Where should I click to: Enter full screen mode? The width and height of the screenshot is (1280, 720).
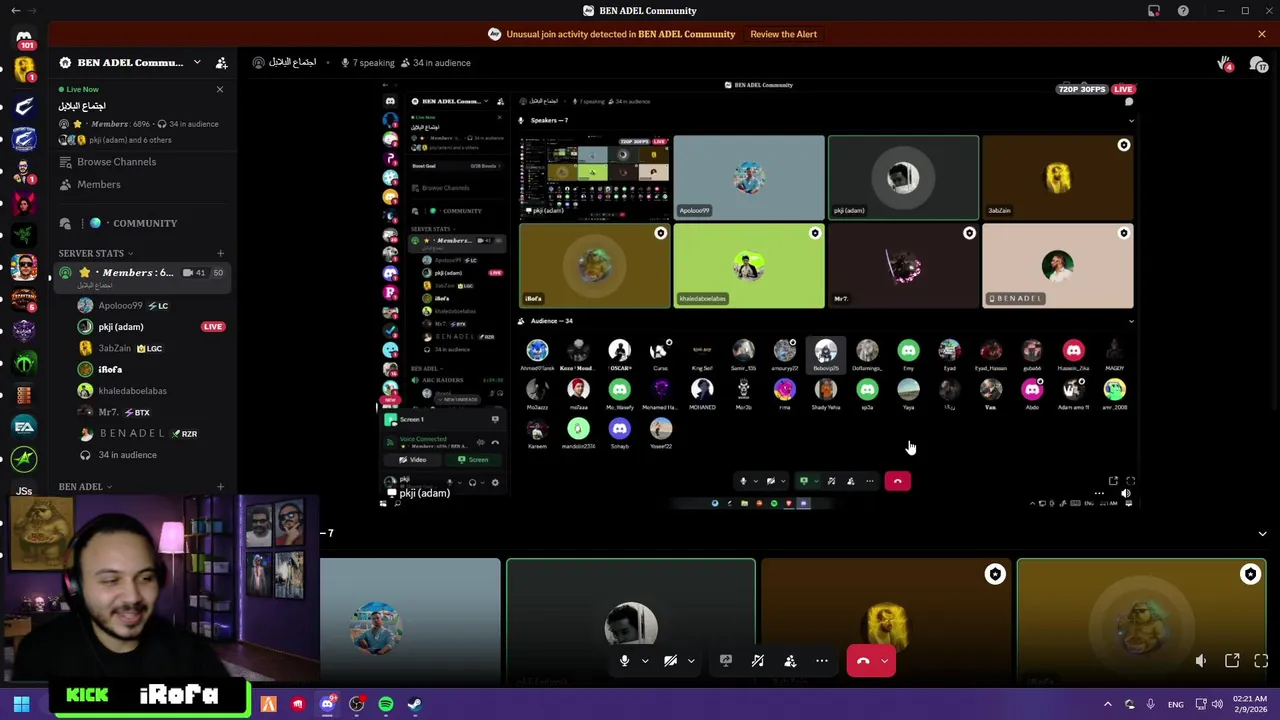click(1261, 661)
